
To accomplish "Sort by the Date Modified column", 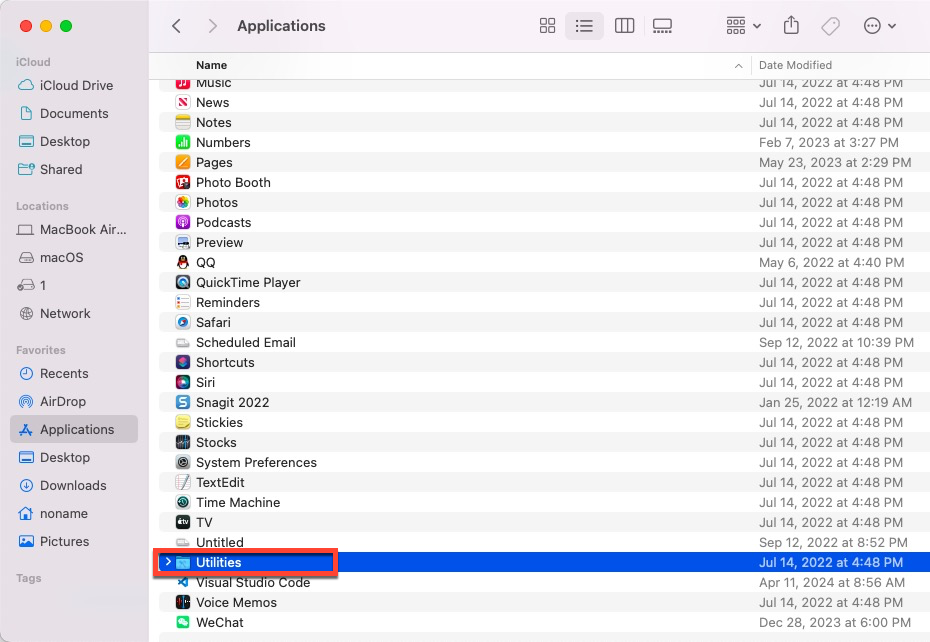I will pos(795,65).
